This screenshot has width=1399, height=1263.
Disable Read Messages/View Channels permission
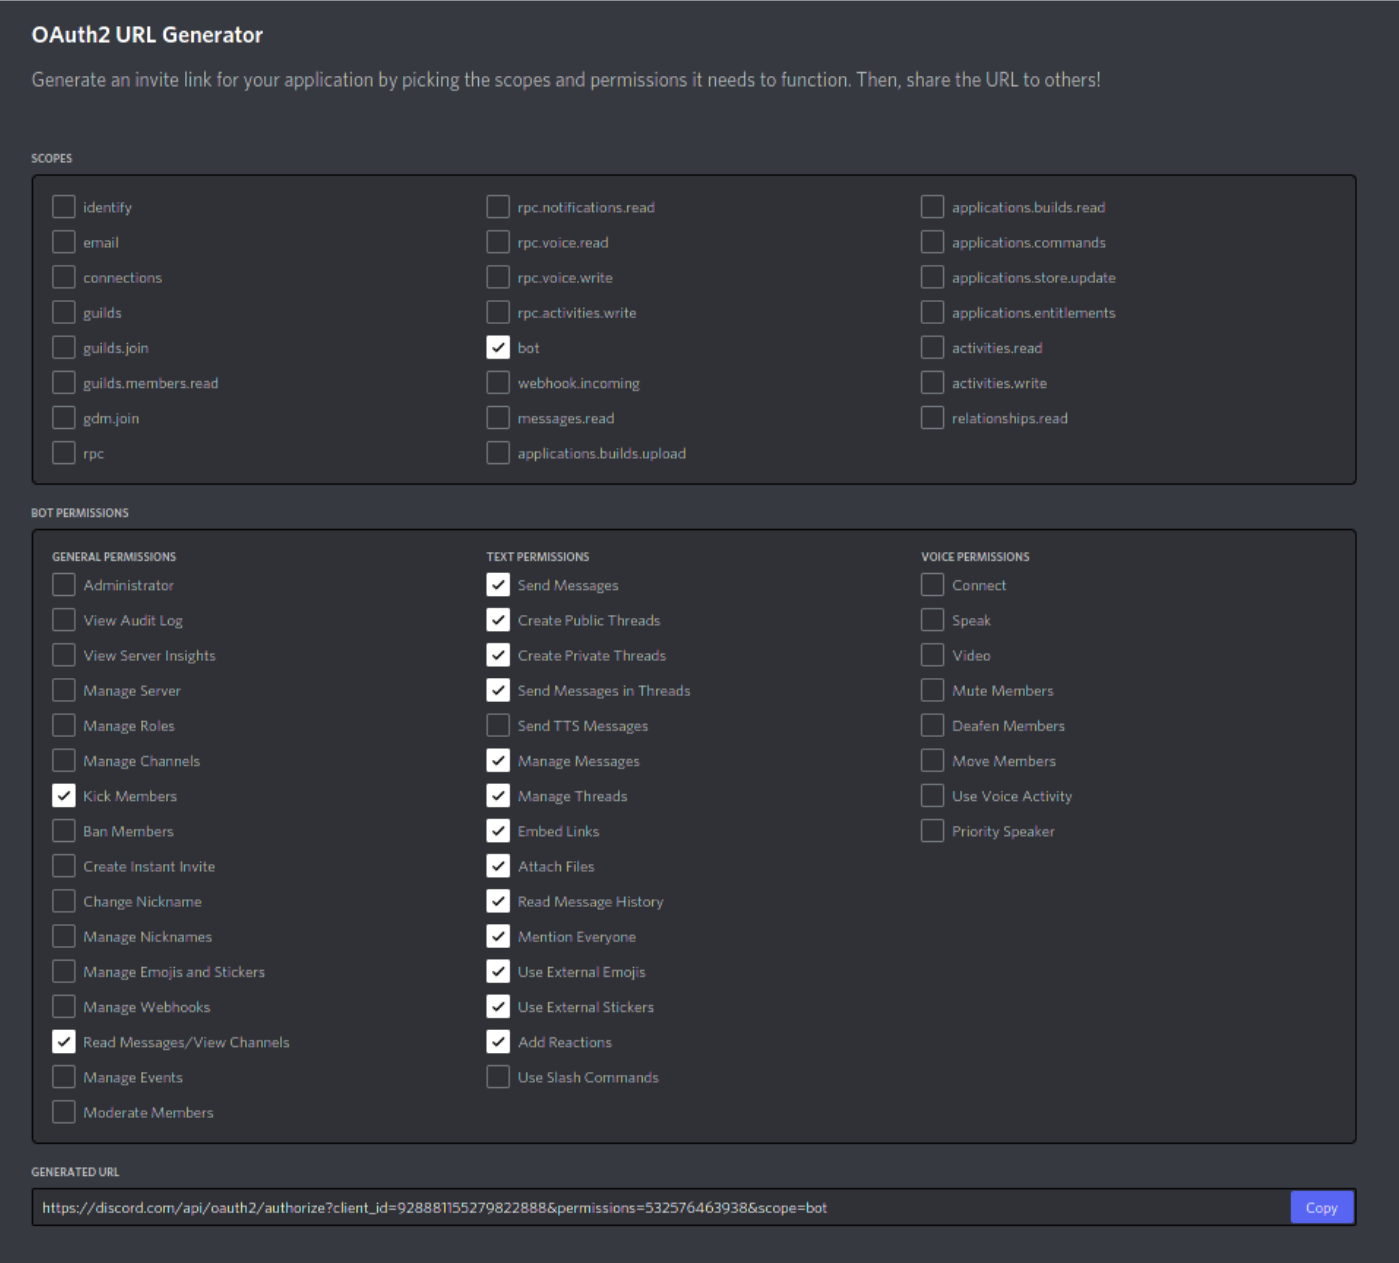64,1042
